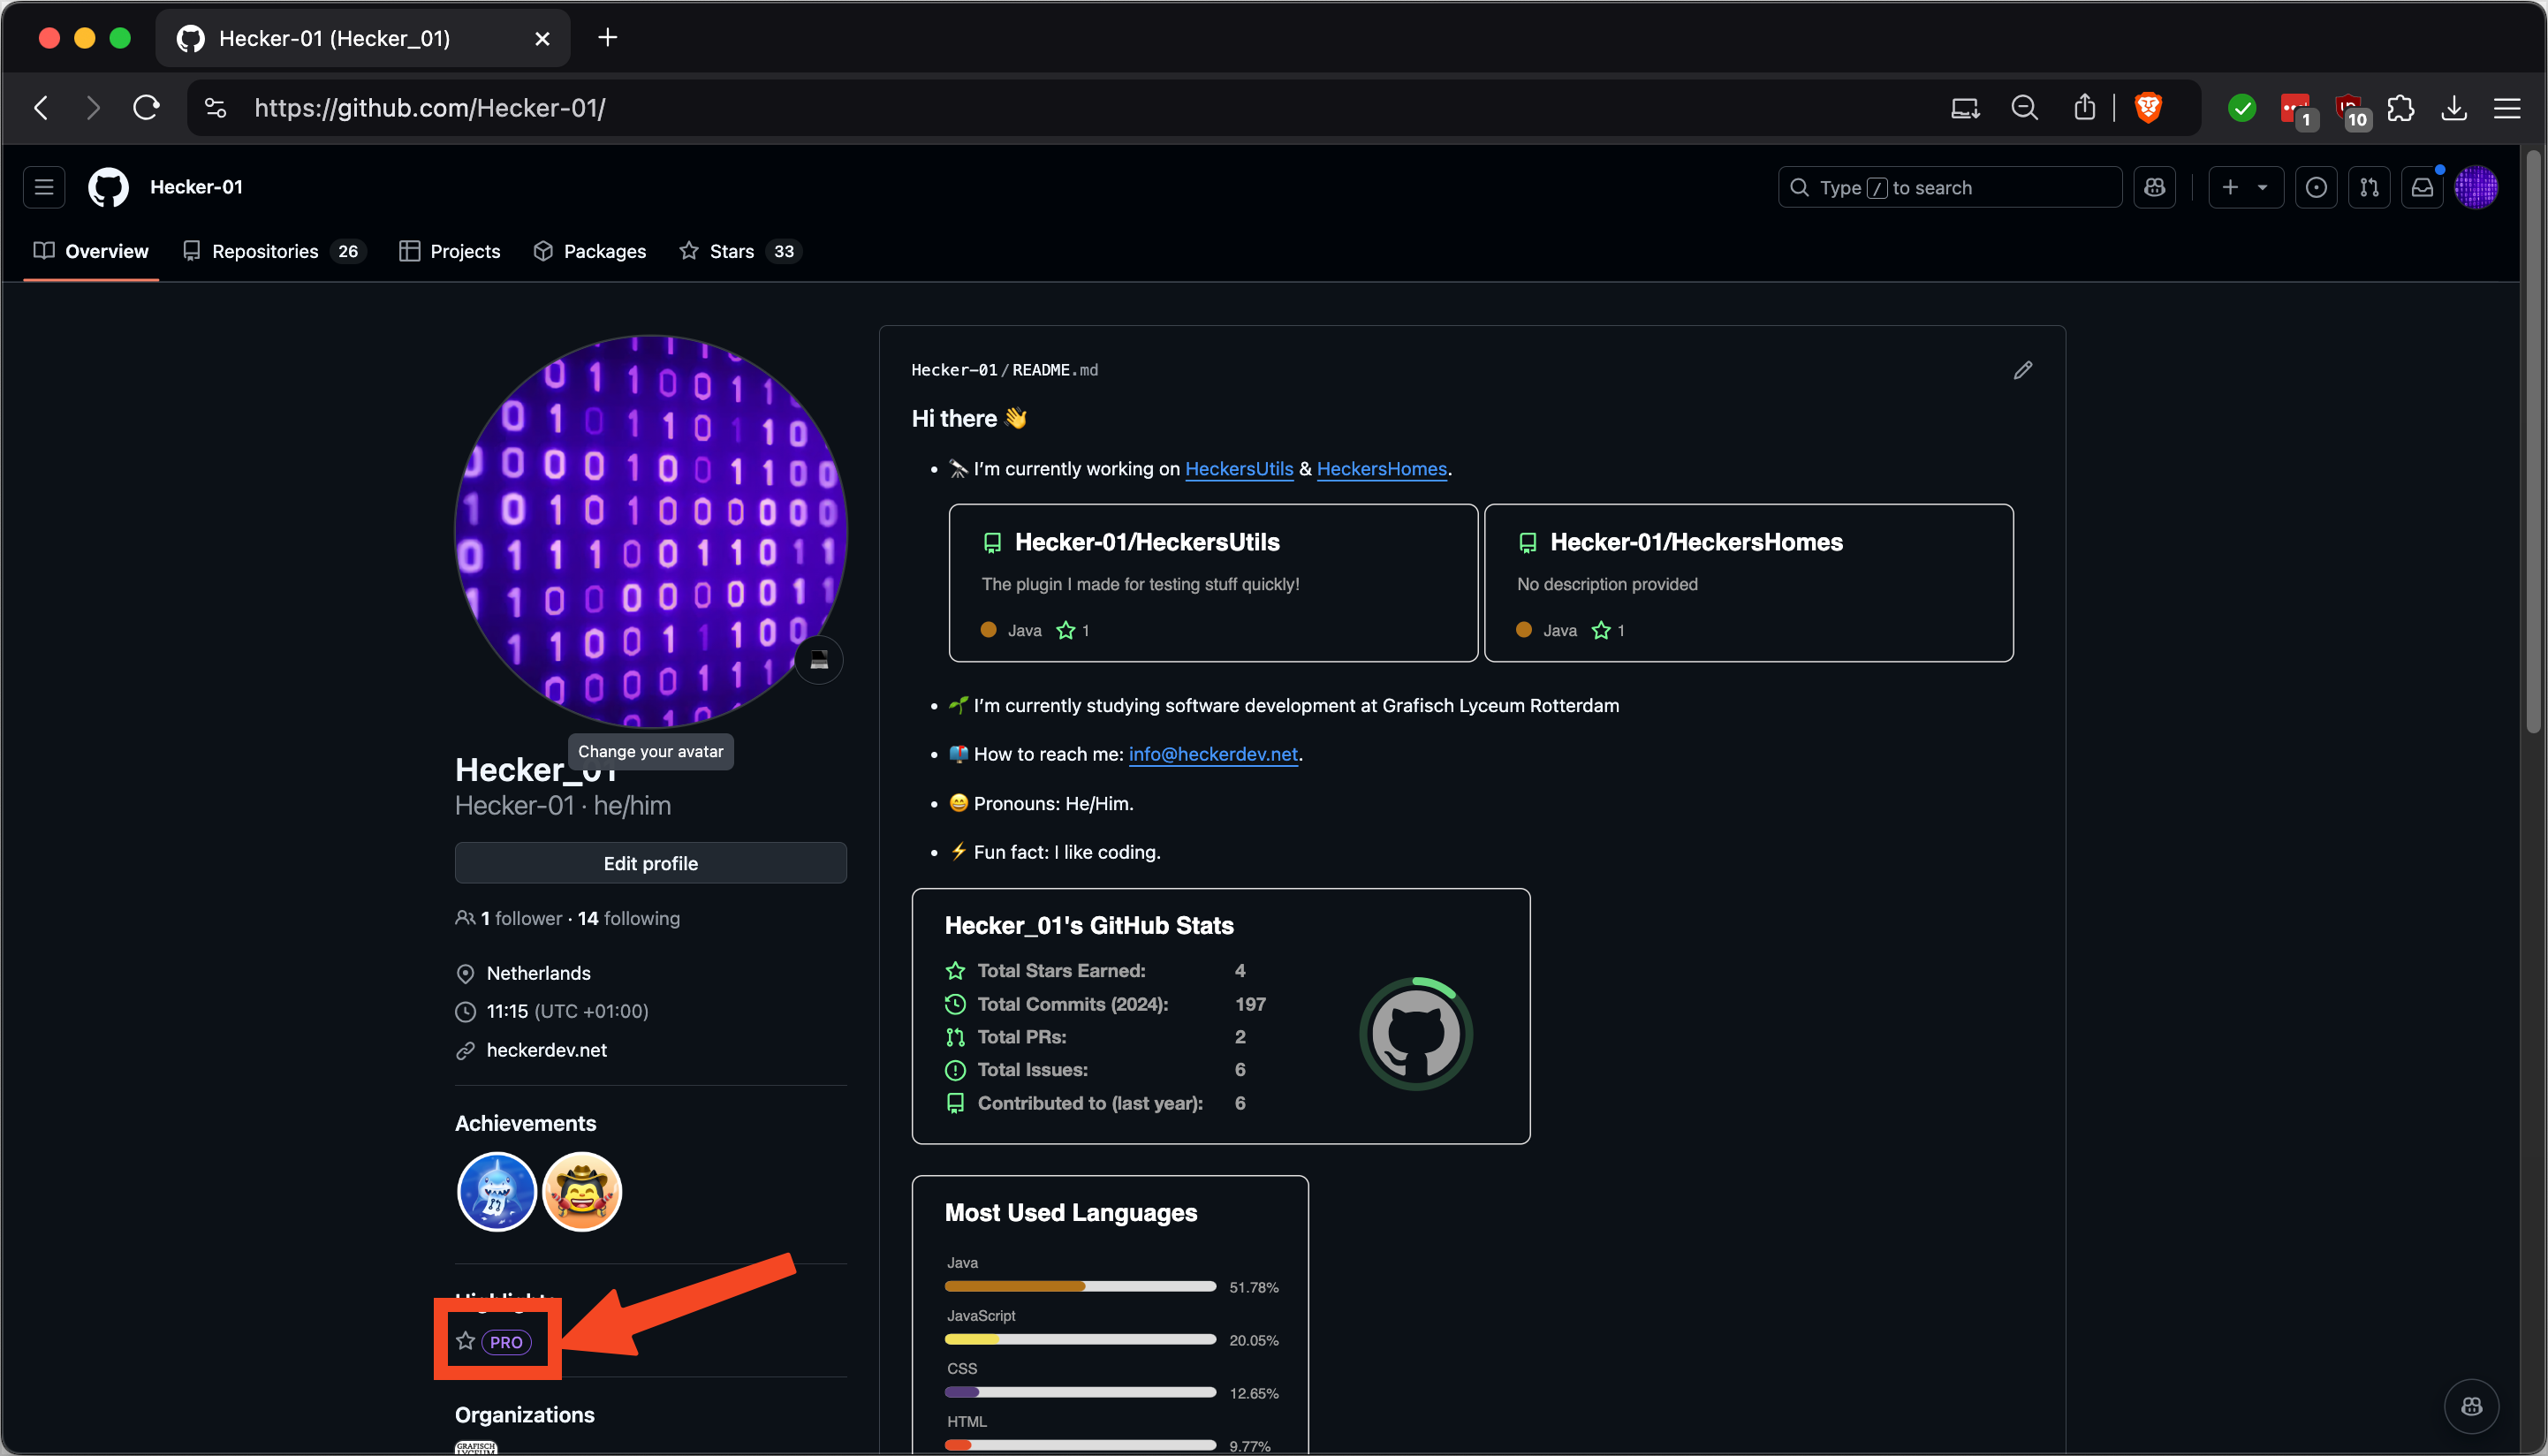2548x1456 pixels.
Task: Edit README with the pencil icon
Action: (x=2023, y=370)
